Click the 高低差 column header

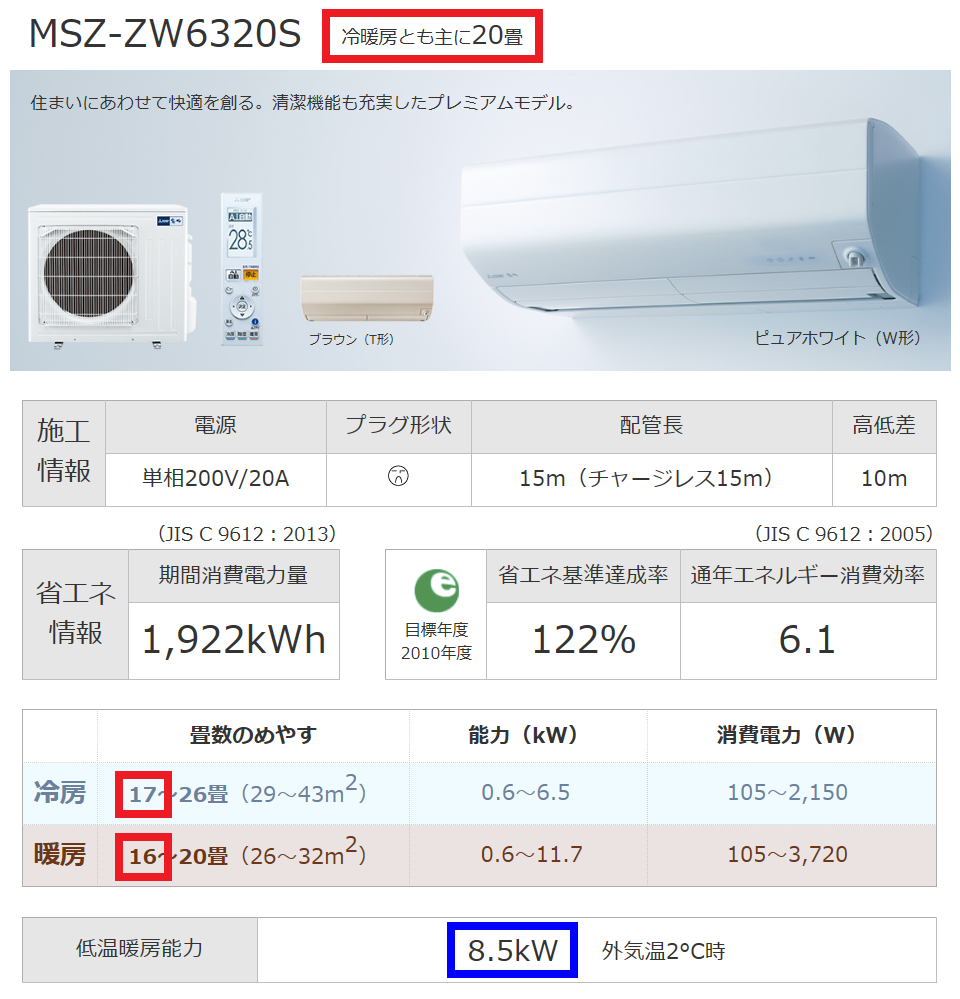[x=884, y=425]
